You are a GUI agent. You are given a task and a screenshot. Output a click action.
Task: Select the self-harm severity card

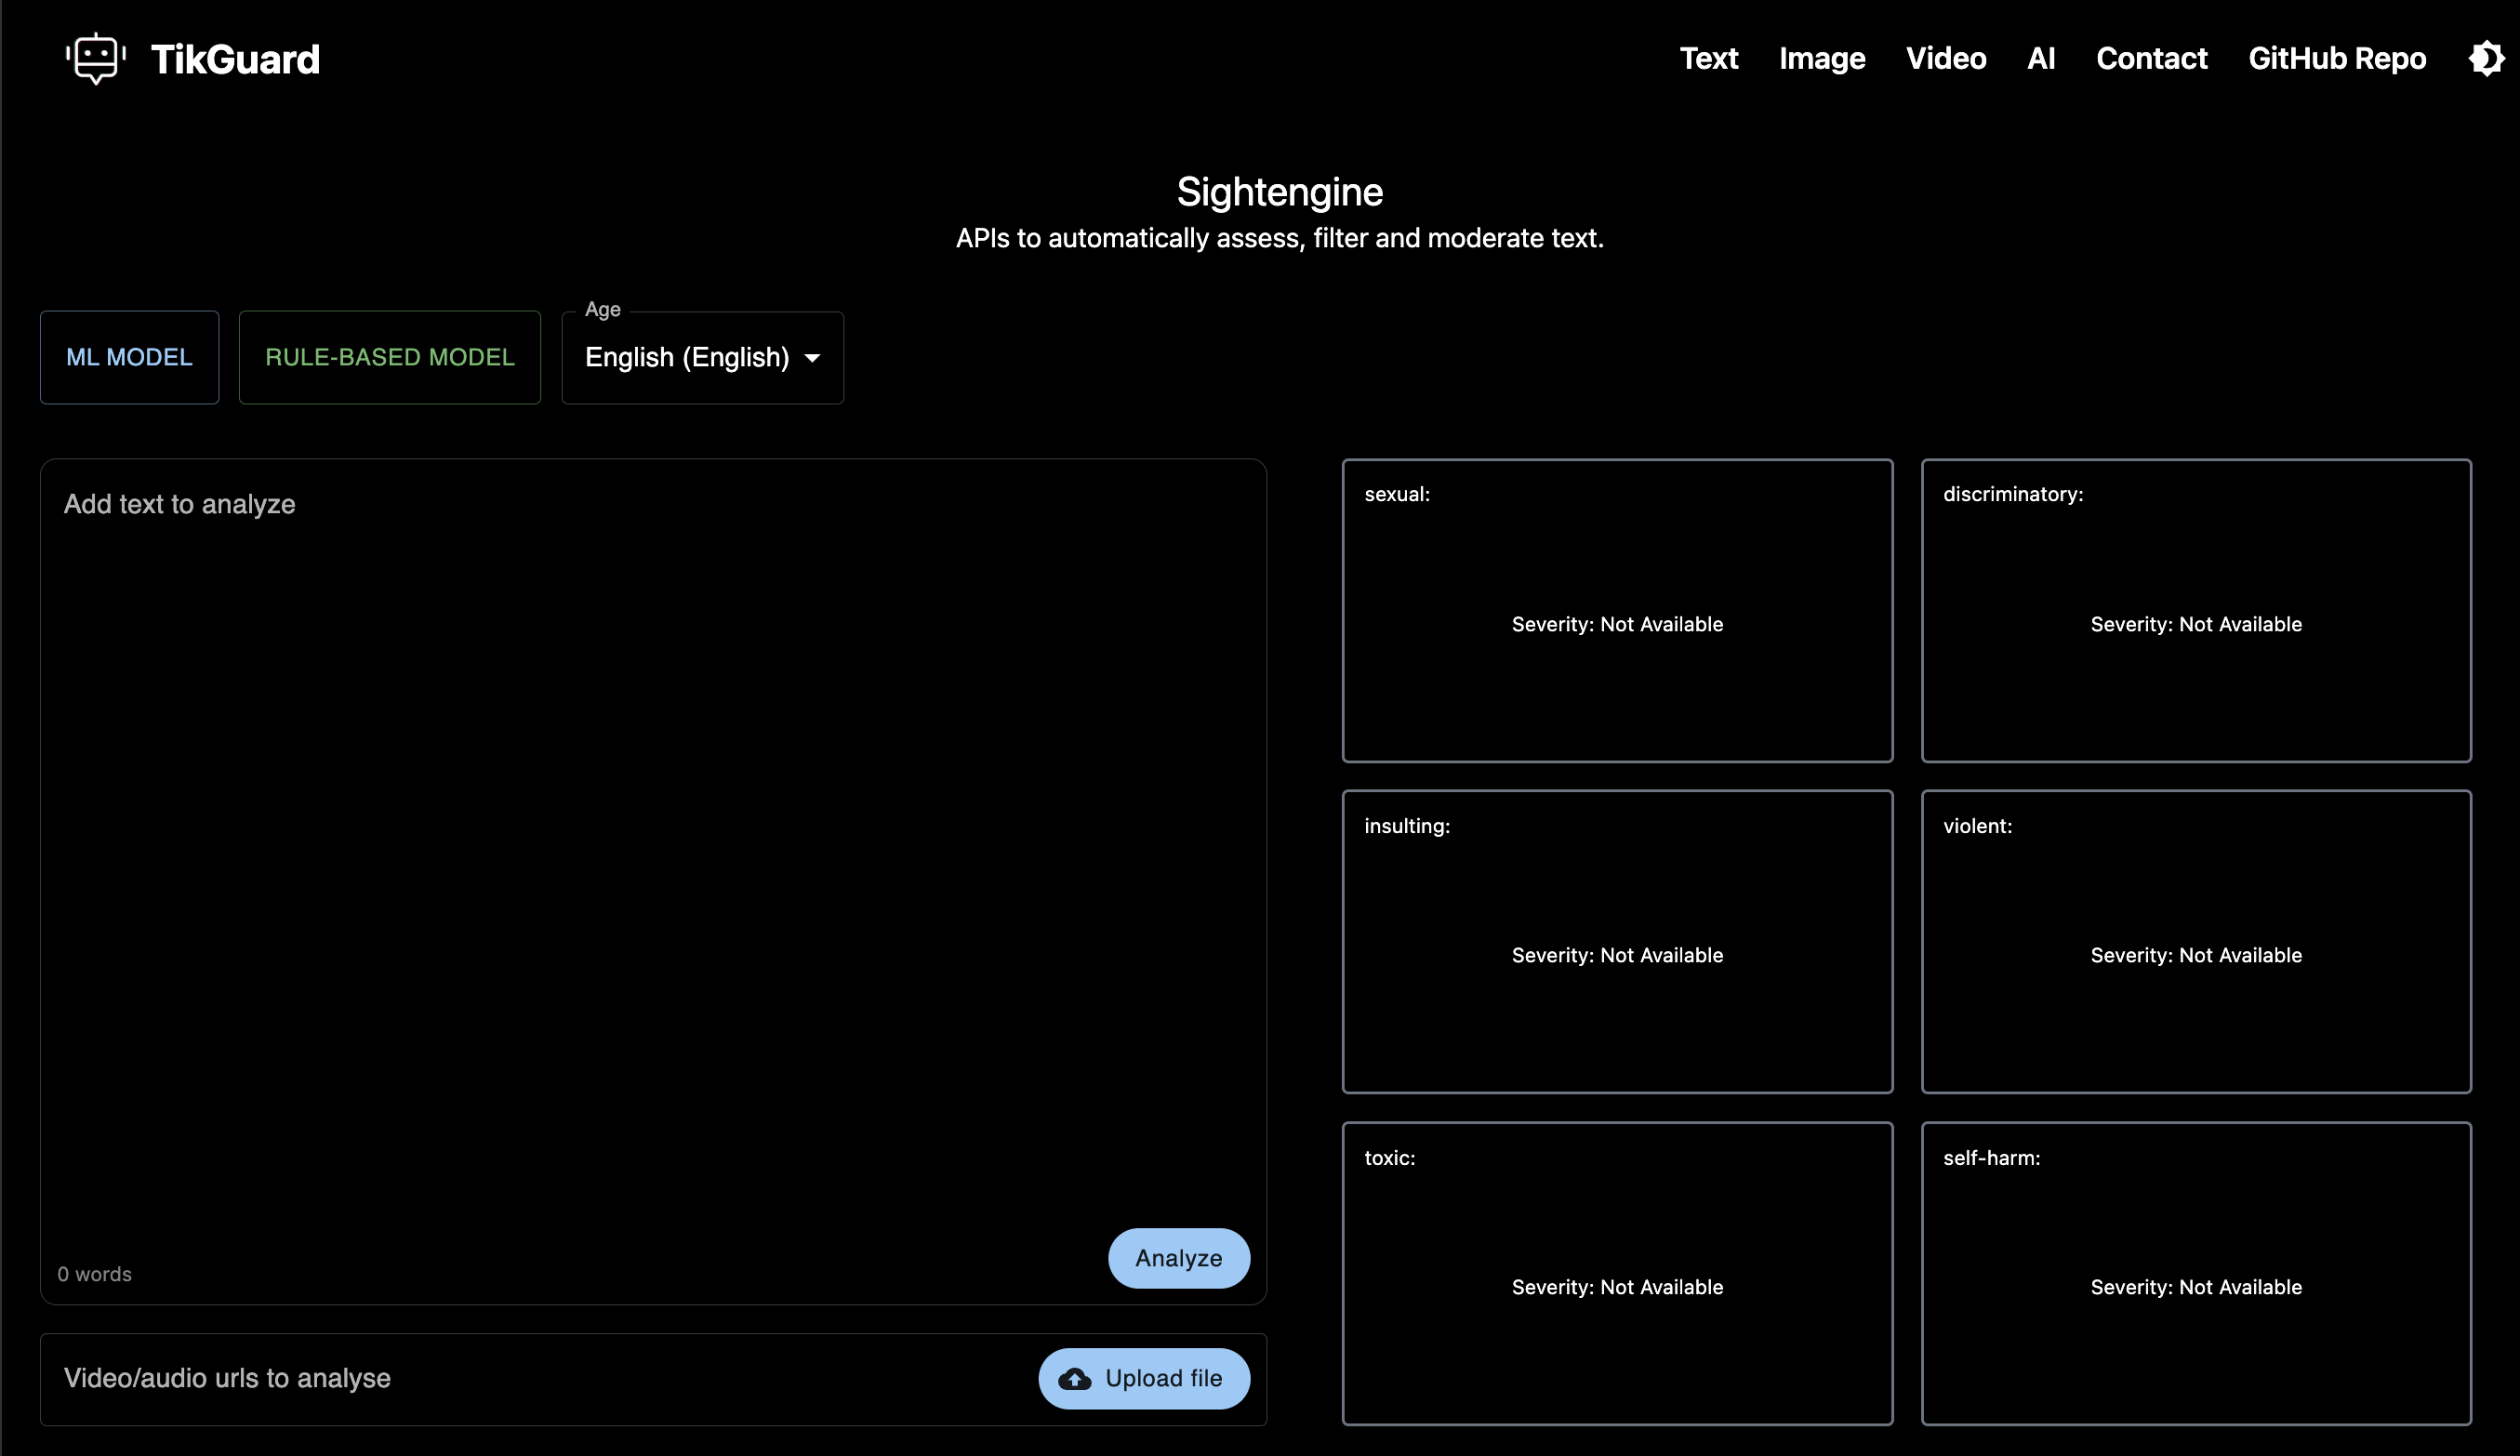(x=2195, y=1273)
